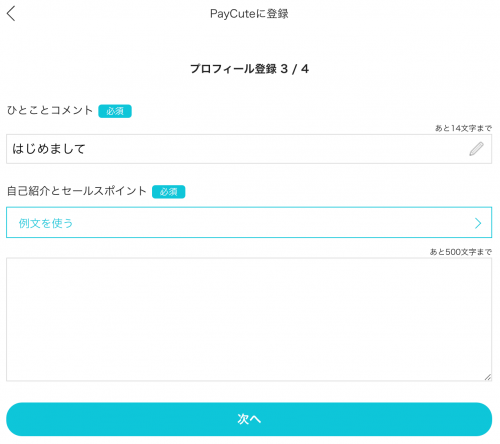
Task: Click the top-left corner of the introduction text area
Action: coord(8,259)
